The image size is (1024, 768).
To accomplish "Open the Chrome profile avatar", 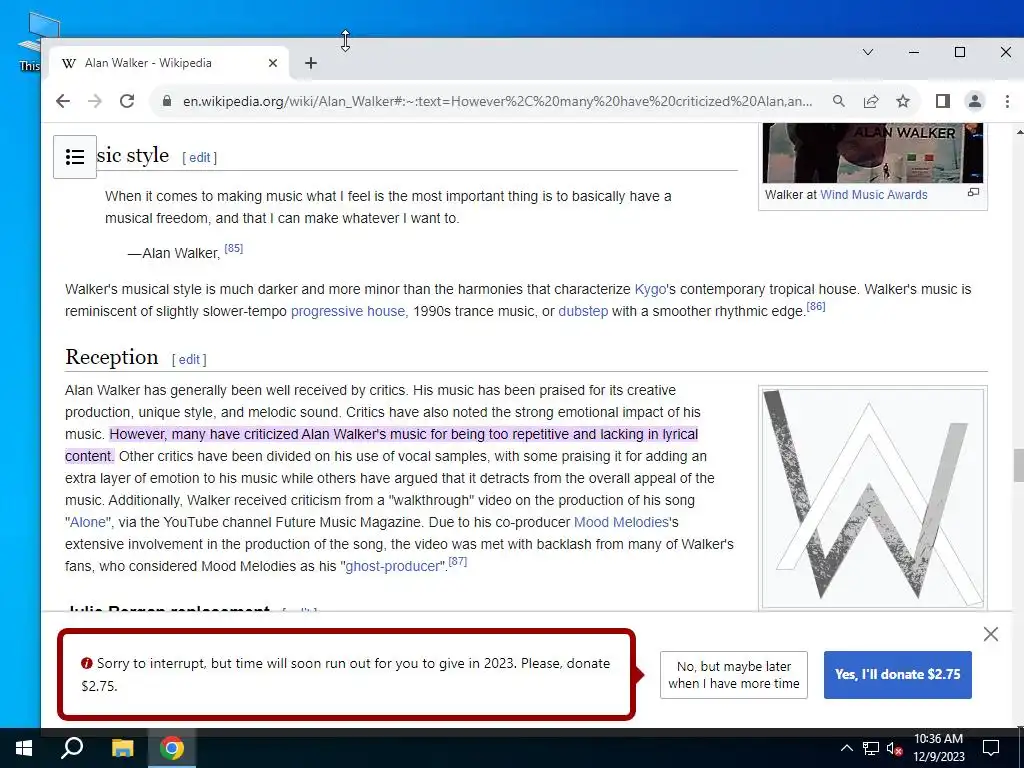I will coord(974,101).
